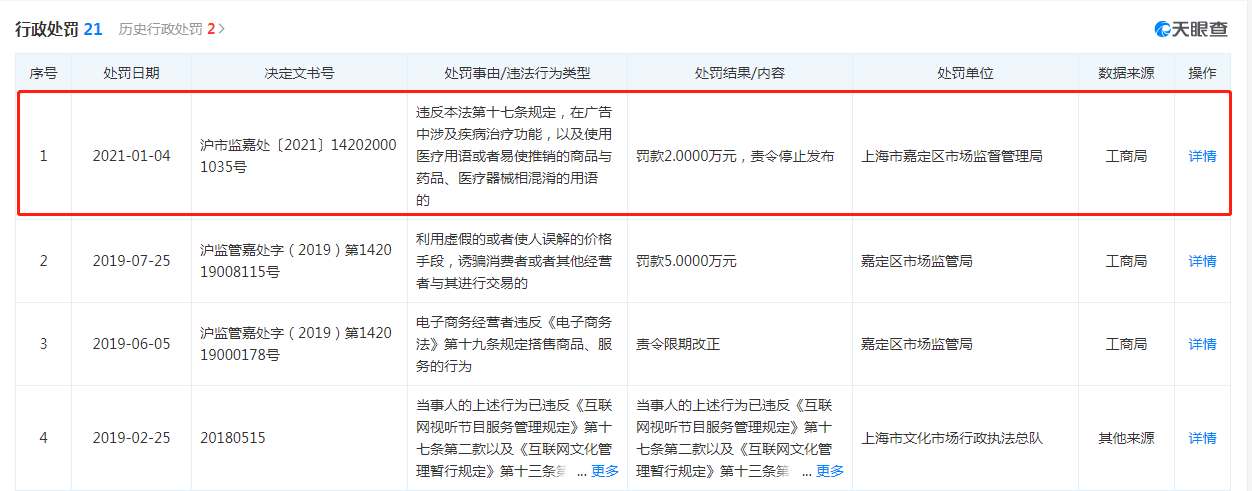Click the violation text starting 利用虚假的或者使人误解的价格
The height and width of the screenshot is (491, 1252).
click(x=514, y=261)
